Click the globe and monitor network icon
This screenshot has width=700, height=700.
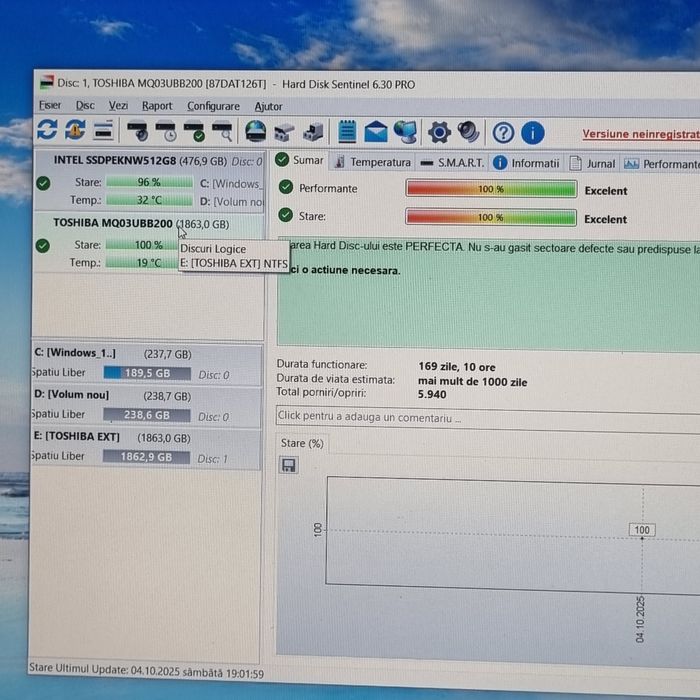coord(405,132)
